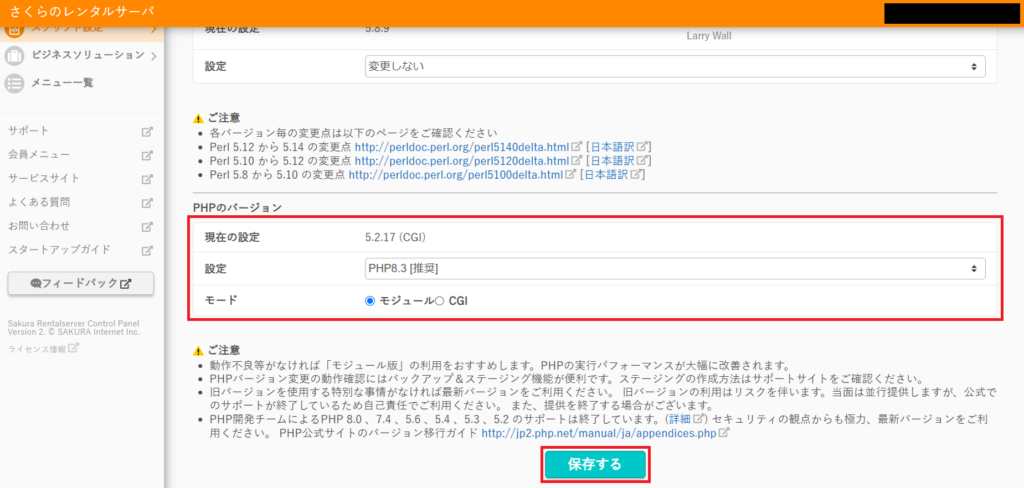1024x488 pixels.
Task: Click the external-link icon next to スタートアップガイド
Action: click(x=148, y=250)
